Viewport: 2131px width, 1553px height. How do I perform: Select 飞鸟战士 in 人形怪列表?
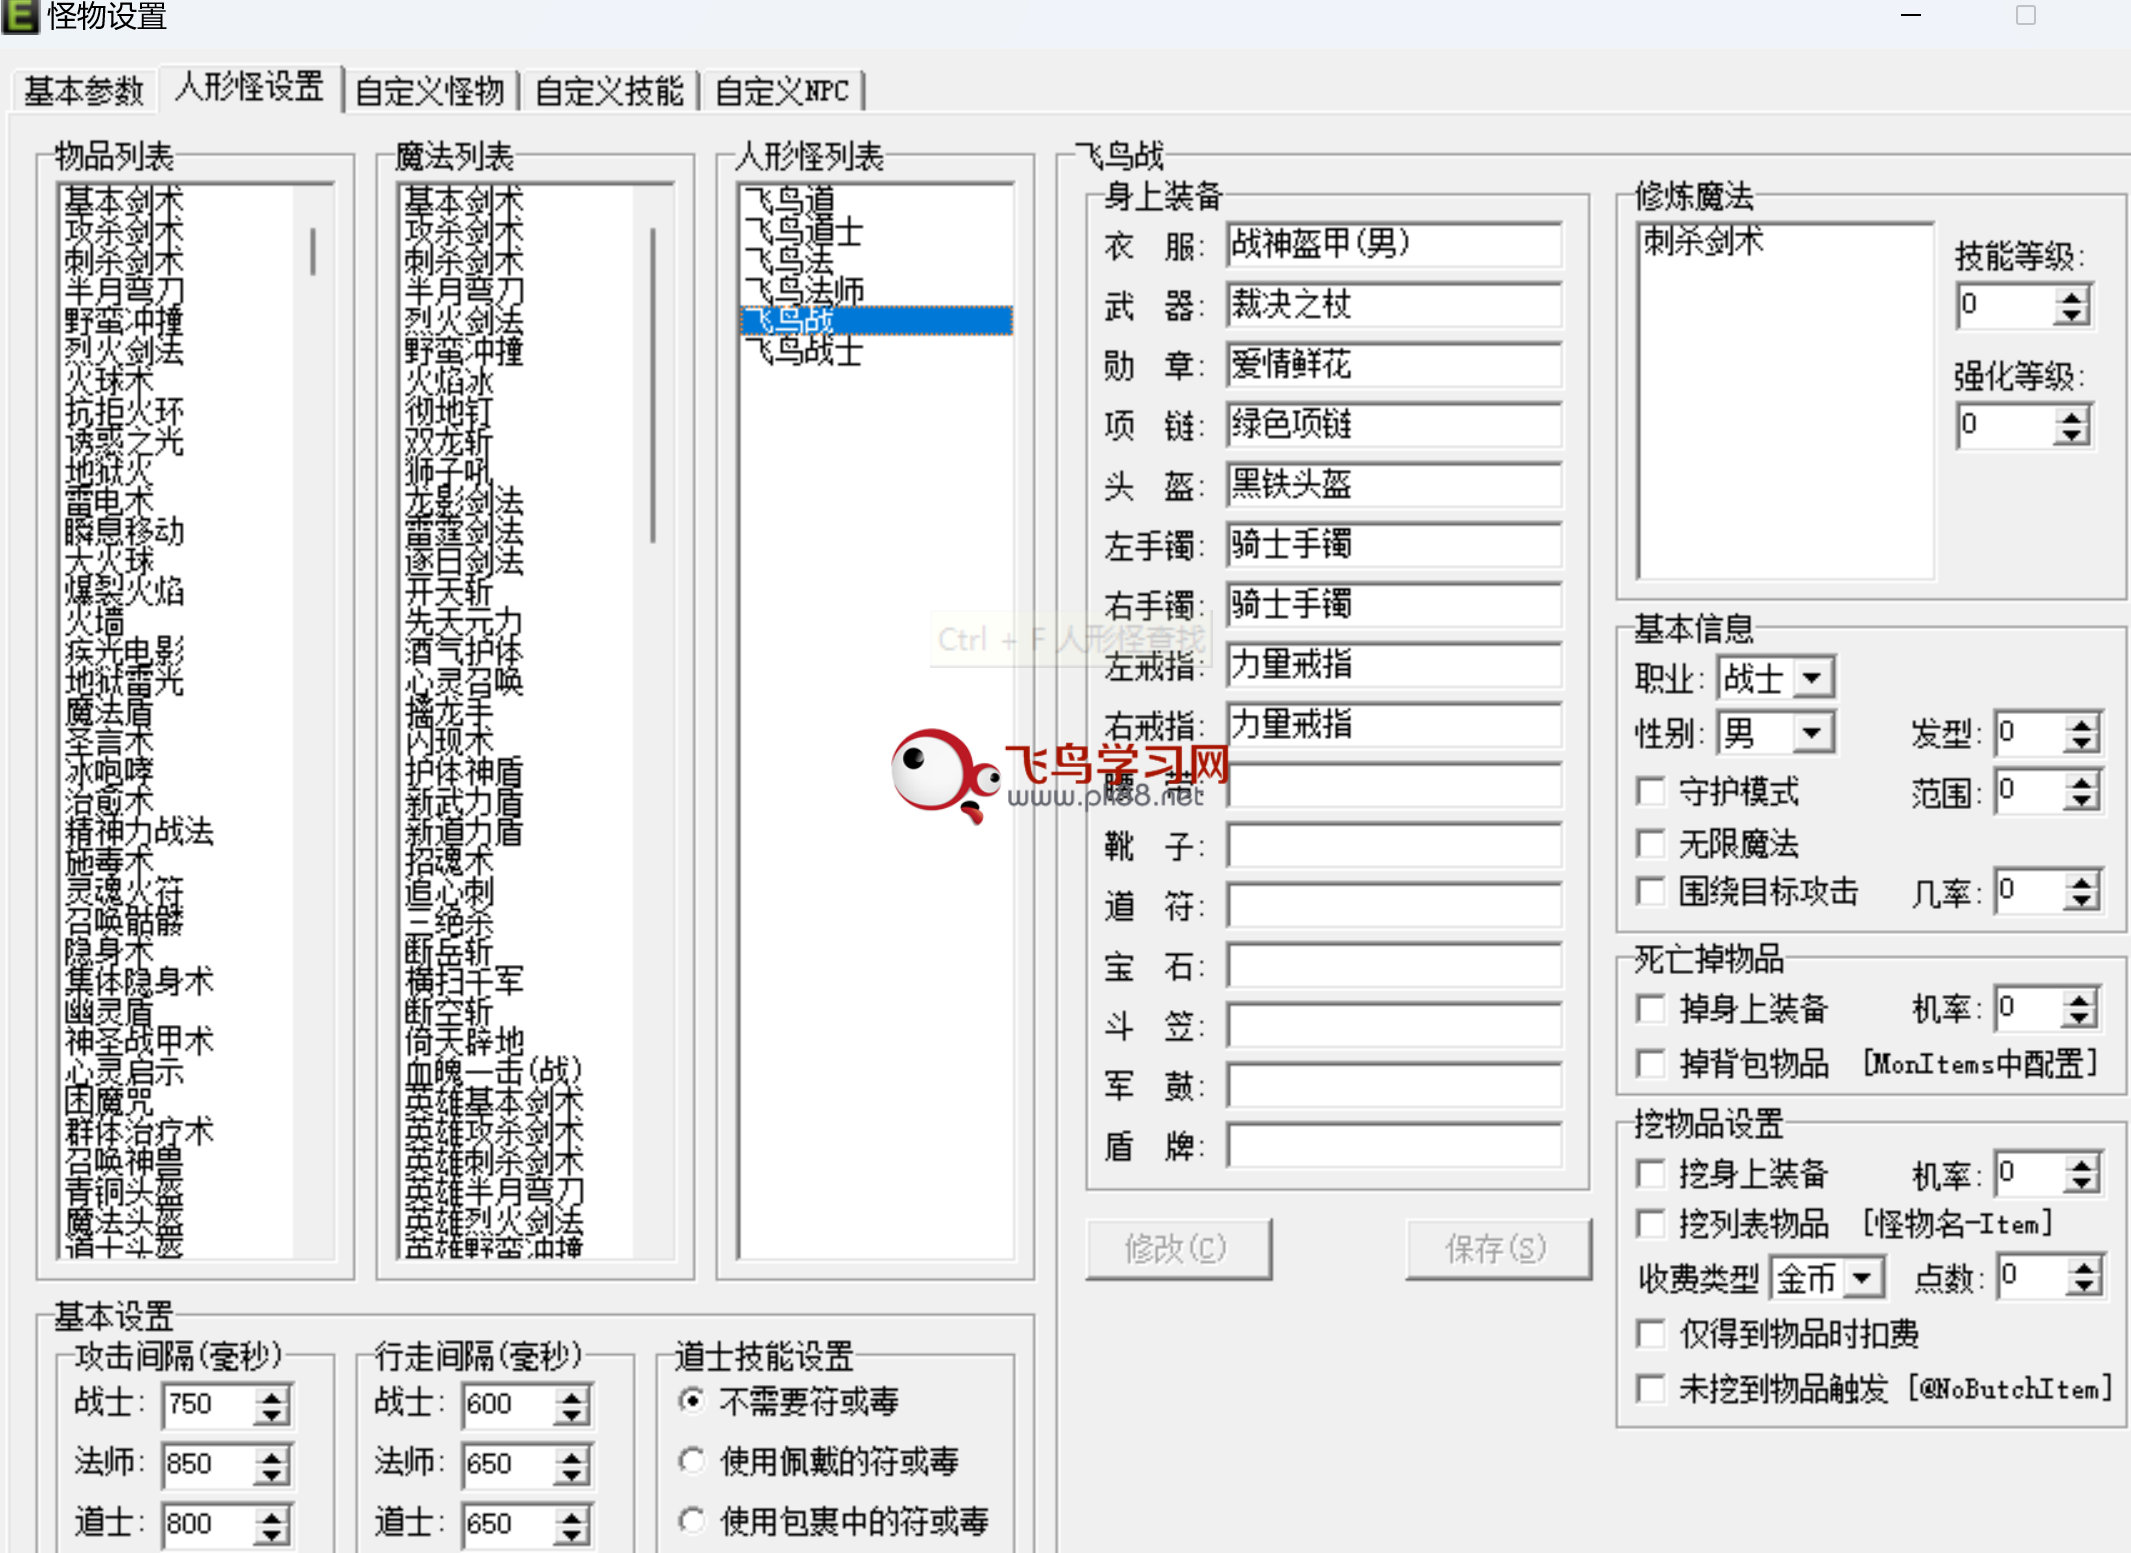tap(804, 351)
